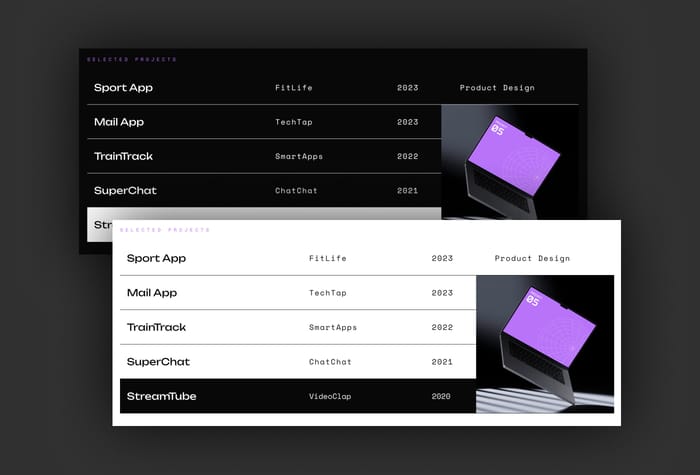Click Product Design label in the dark panel
This screenshot has width=700, height=475.
[497, 88]
